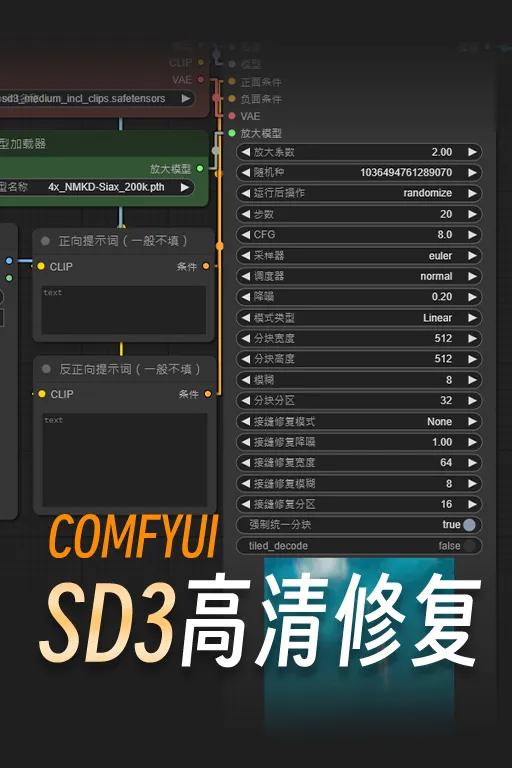Click the red VAE input port on the upscale node

(232, 116)
